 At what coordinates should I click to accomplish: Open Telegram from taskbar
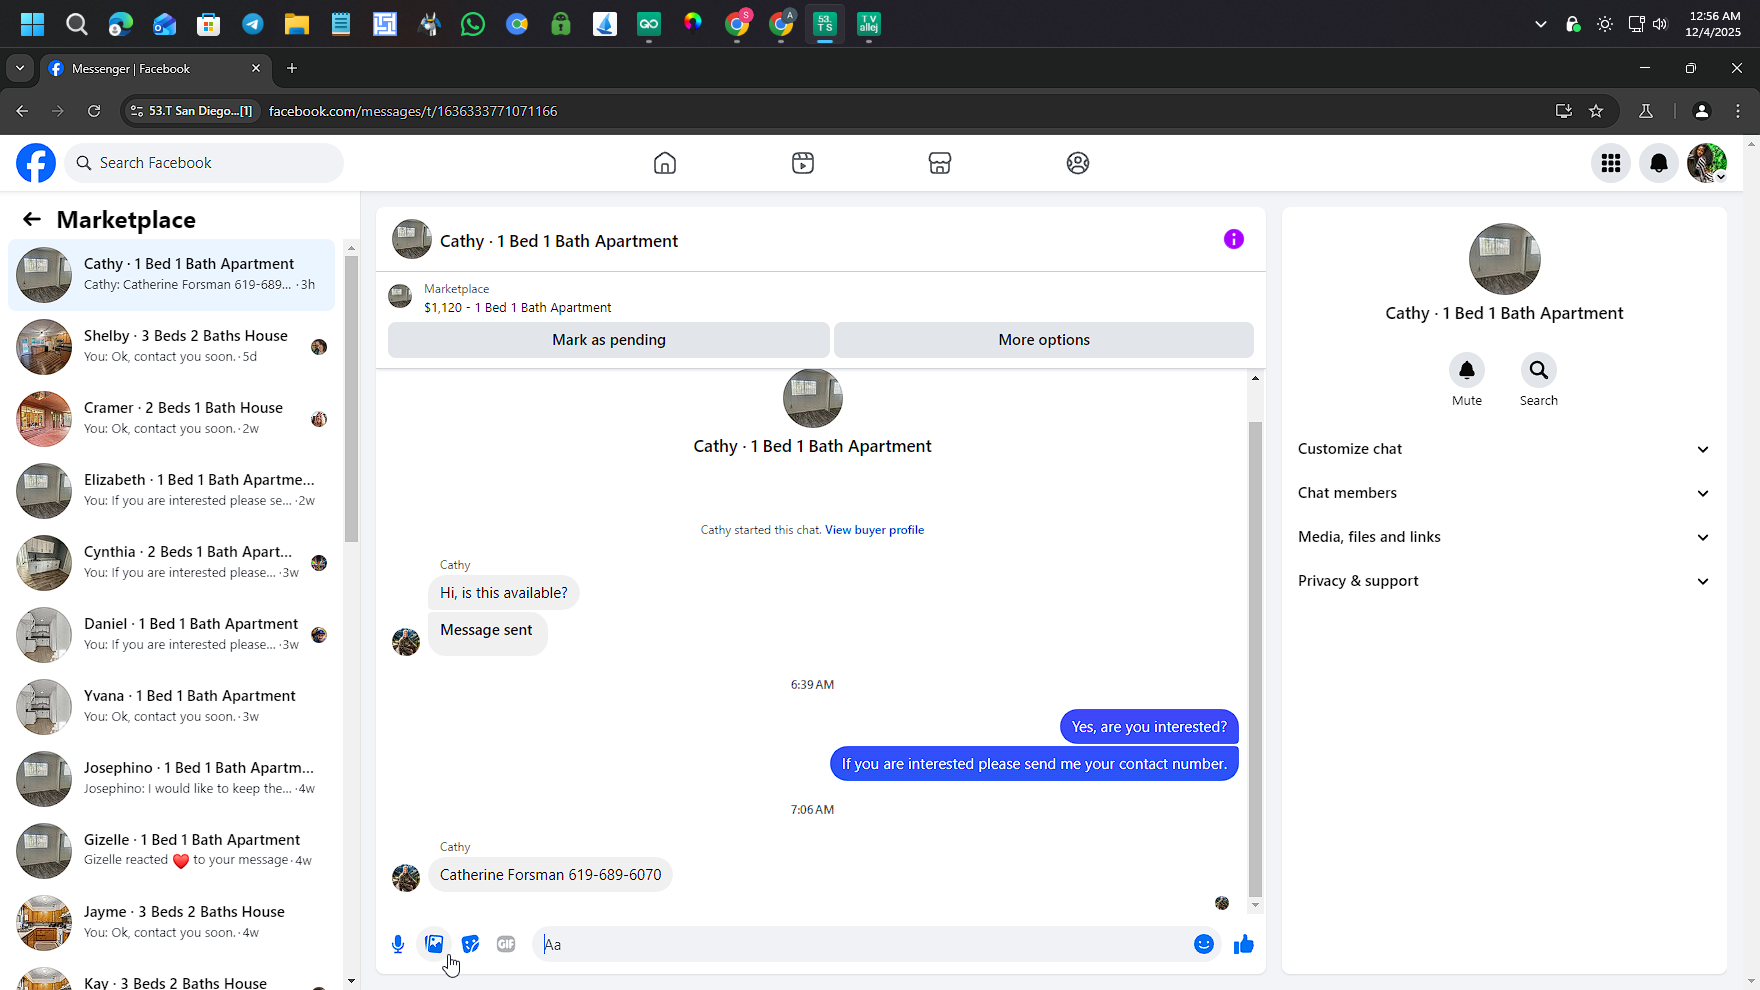(x=253, y=24)
